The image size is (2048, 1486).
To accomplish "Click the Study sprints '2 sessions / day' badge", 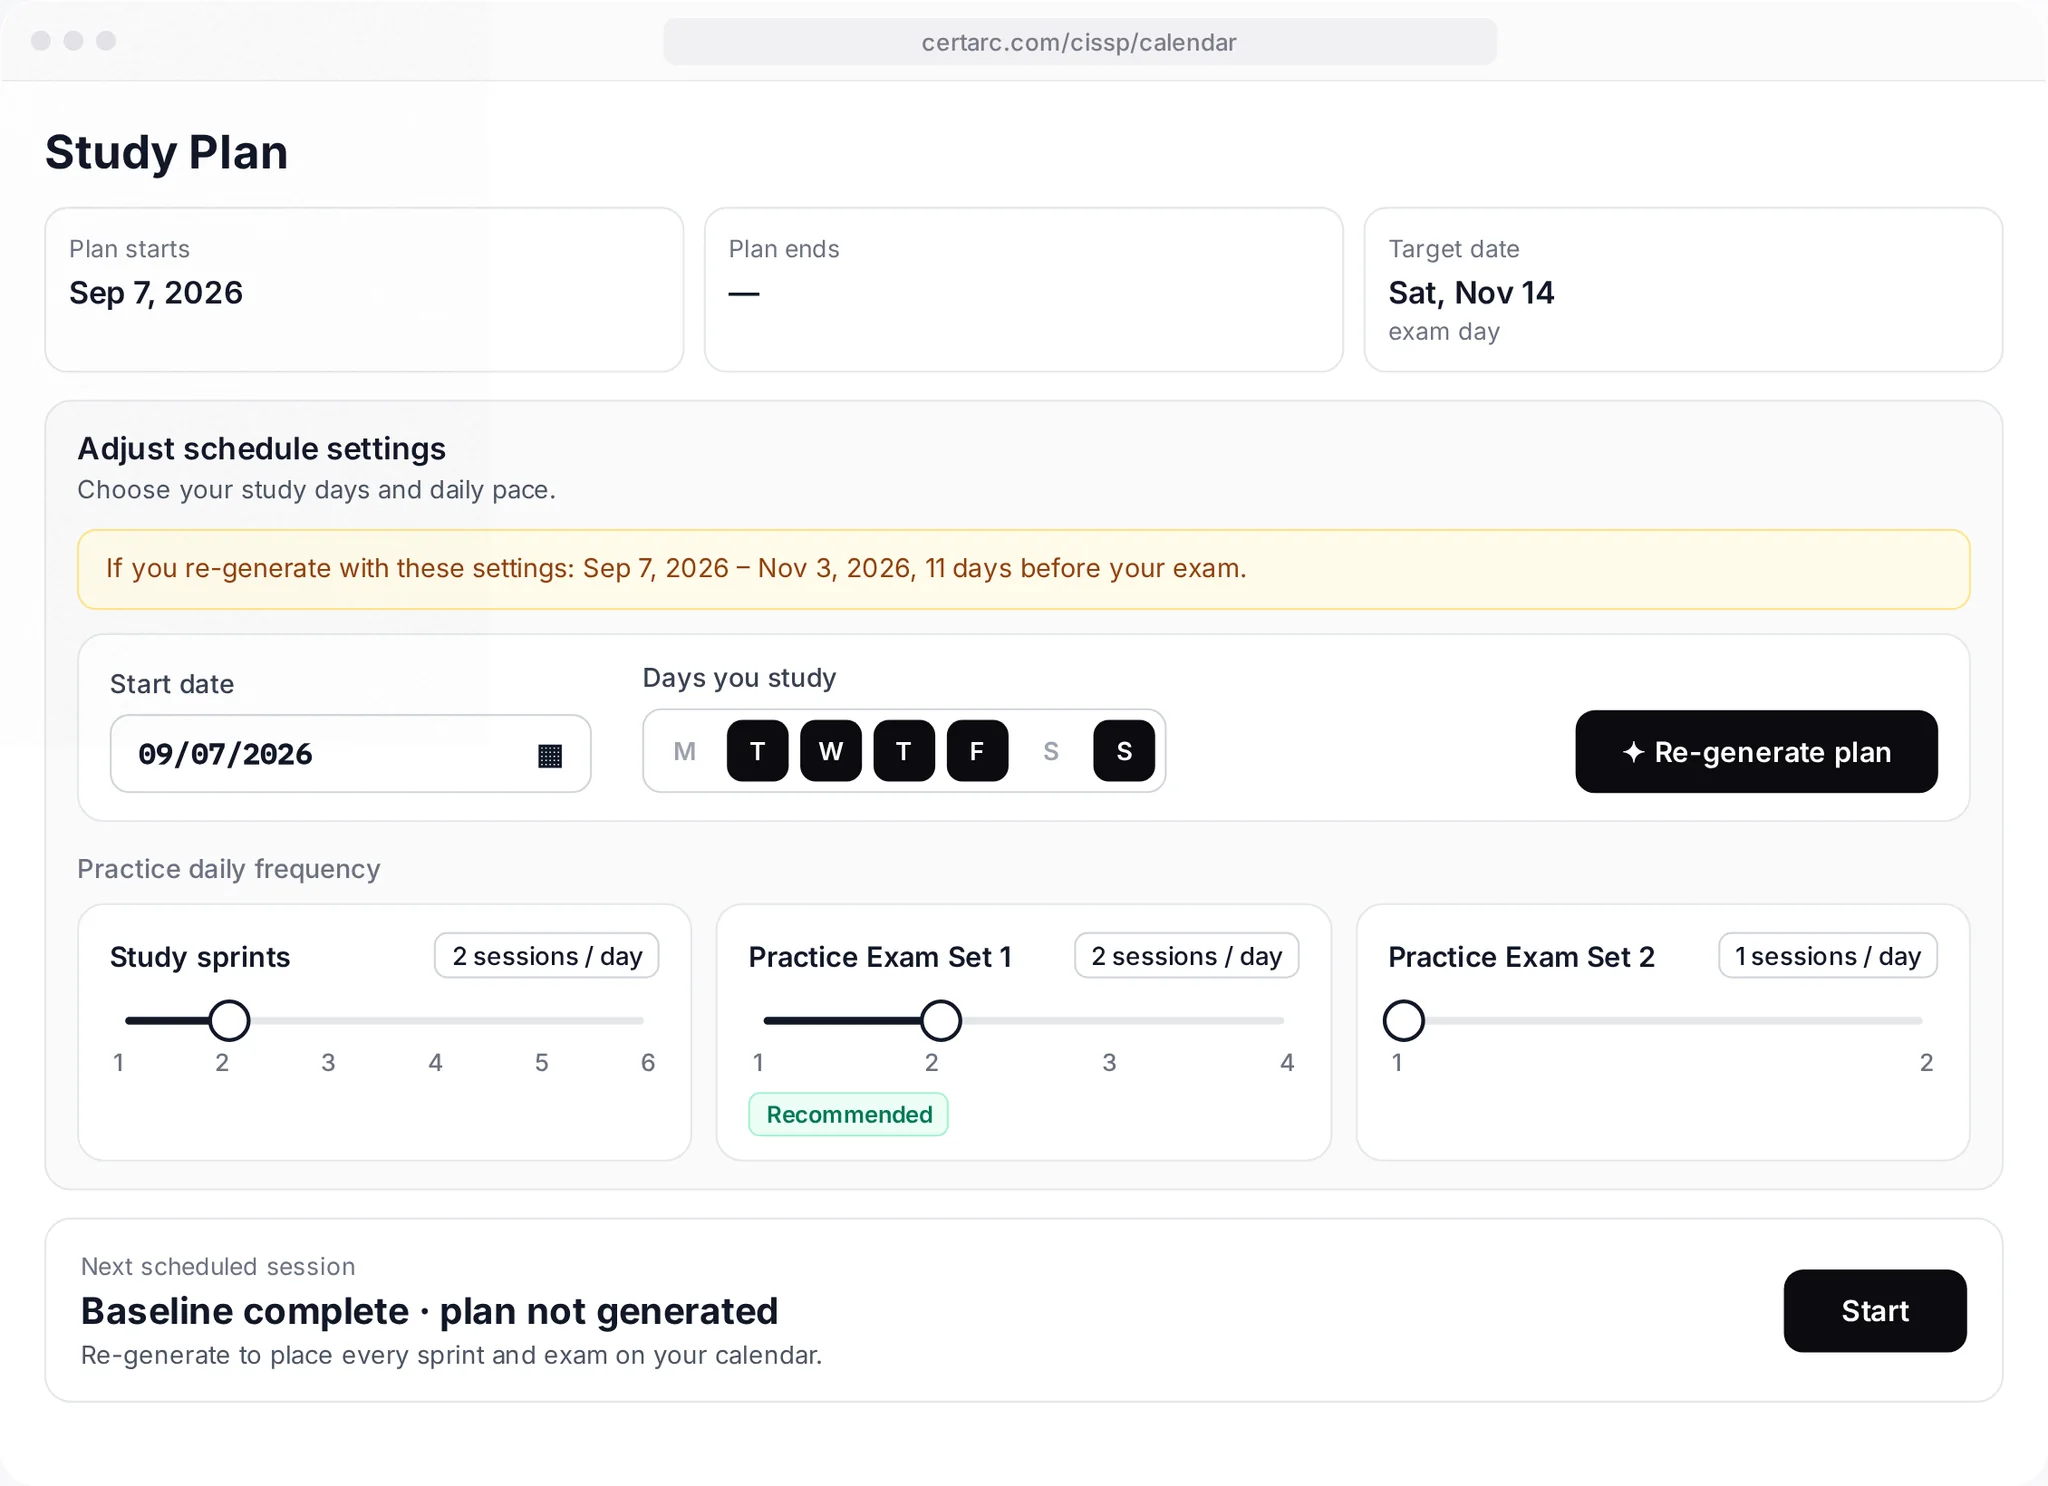I will click(x=547, y=956).
